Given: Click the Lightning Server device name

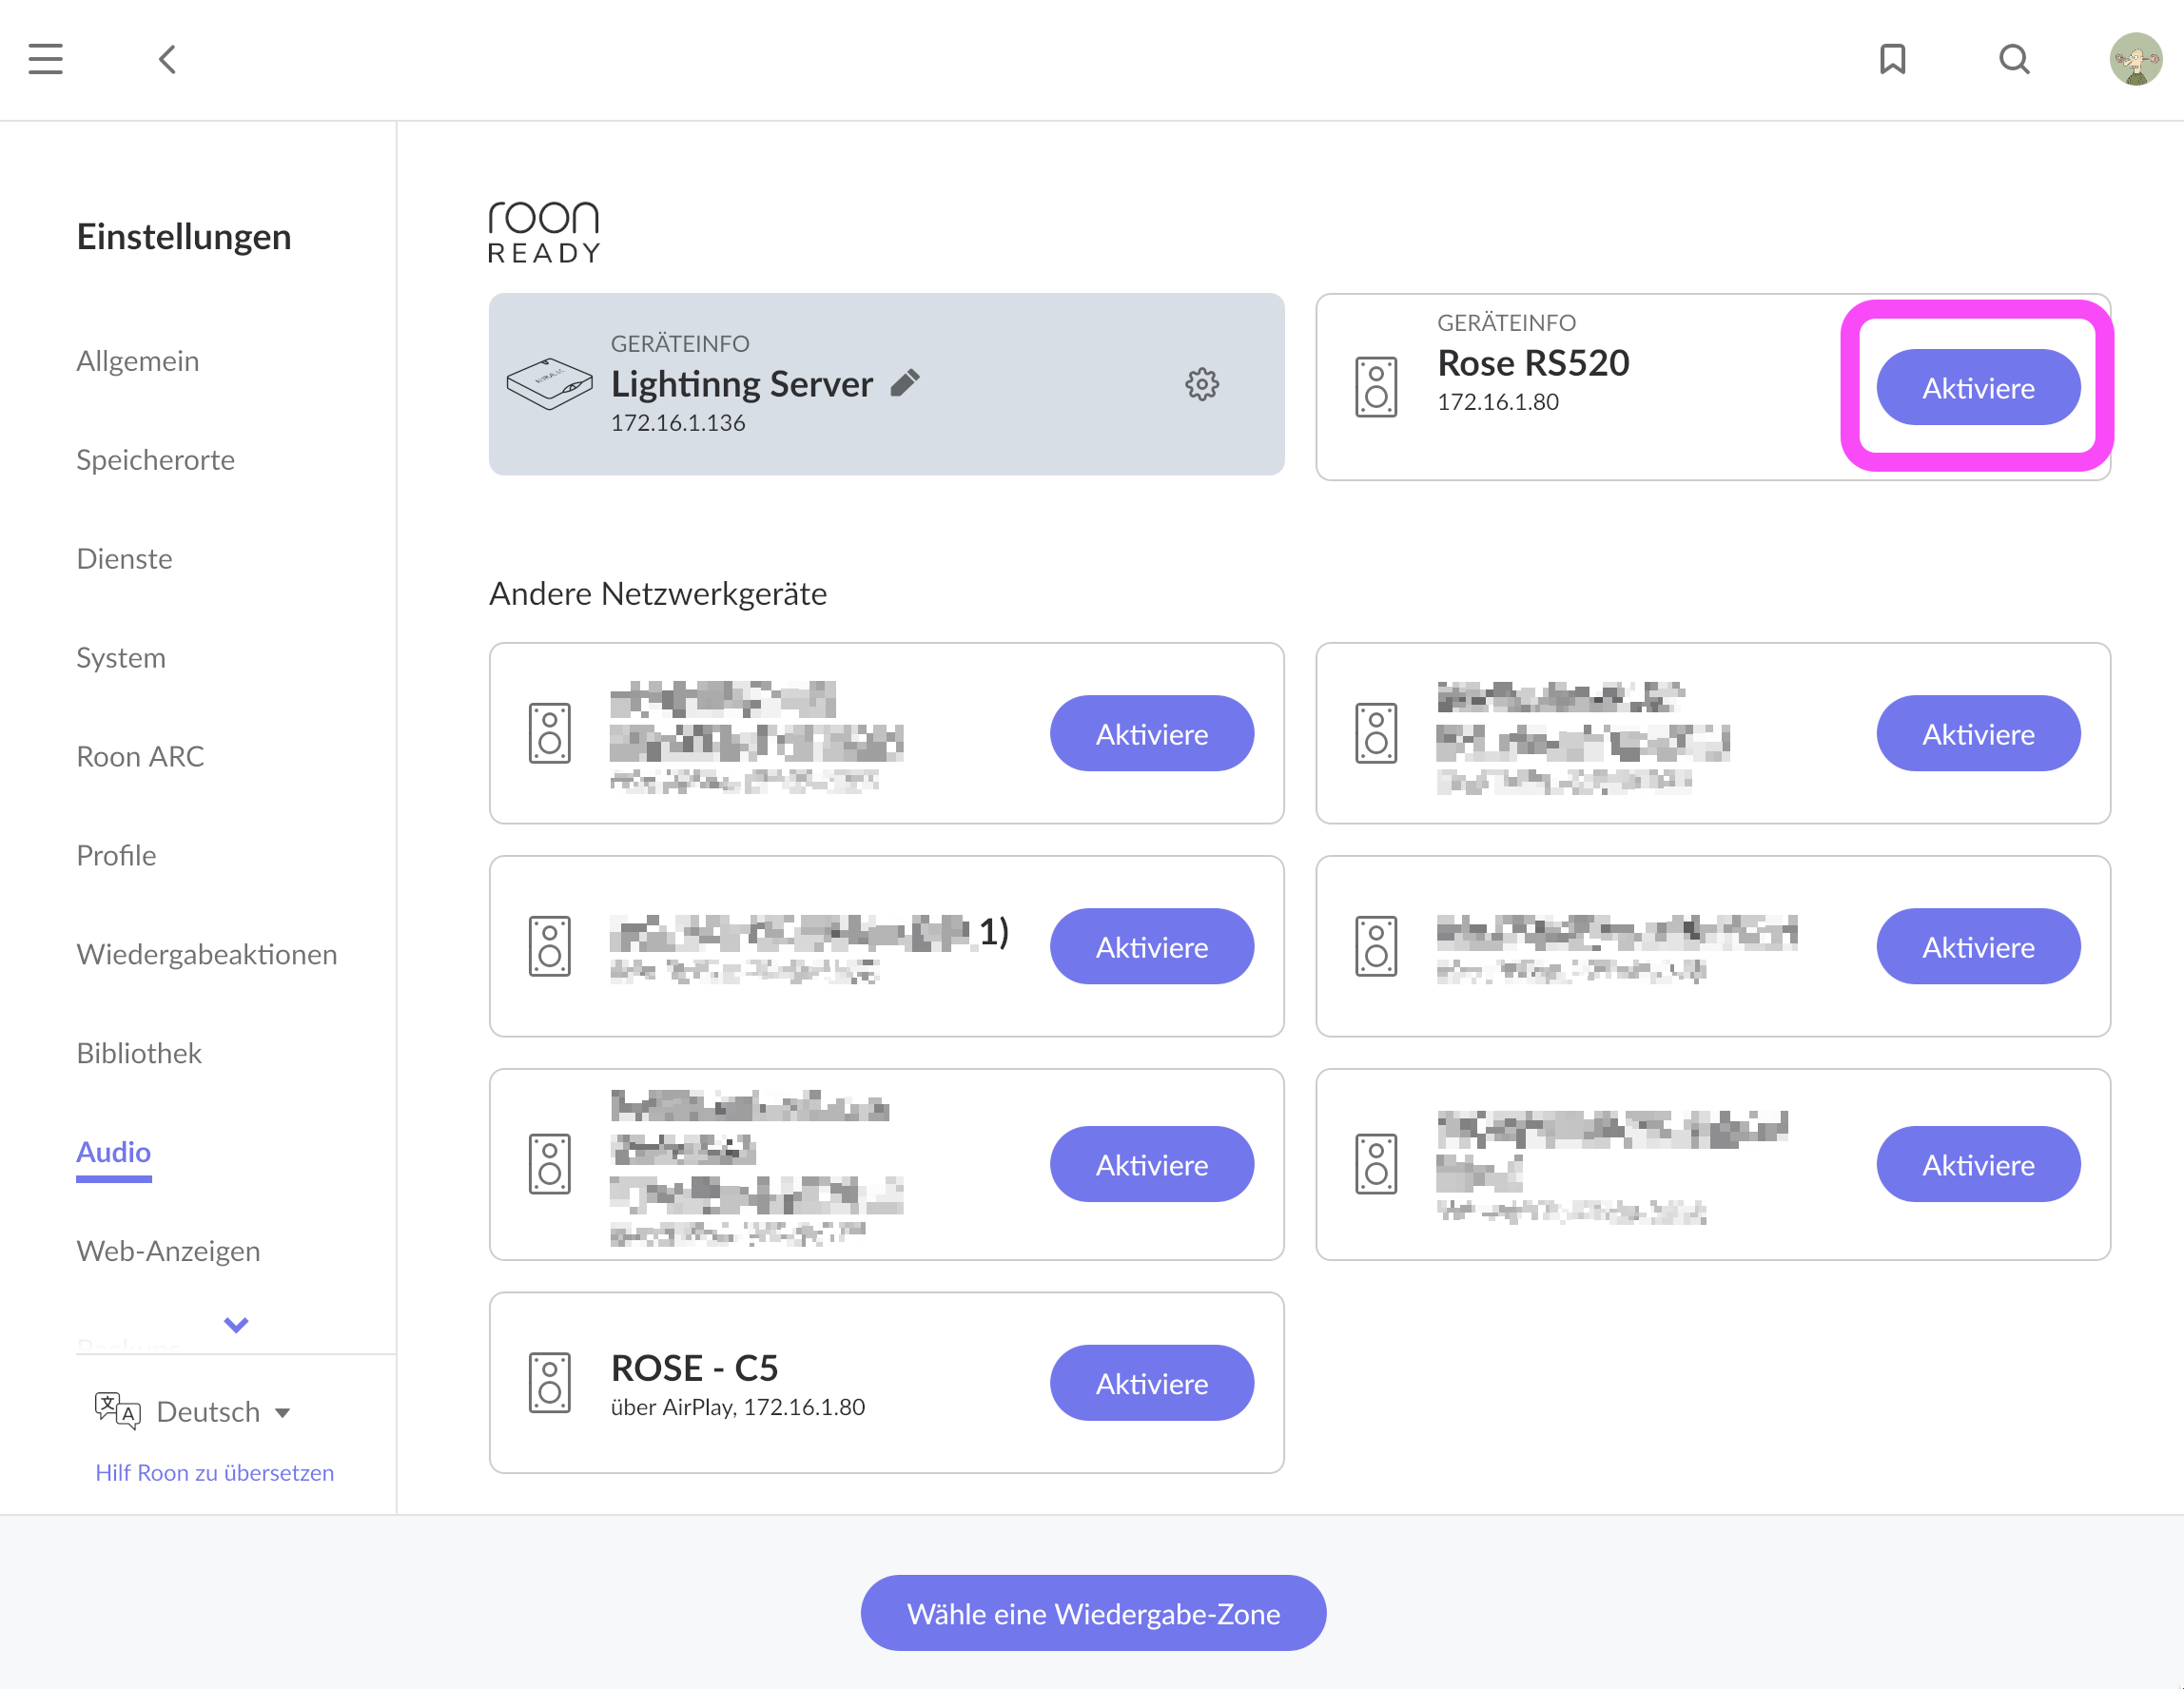Looking at the screenshot, I should [742, 384].
